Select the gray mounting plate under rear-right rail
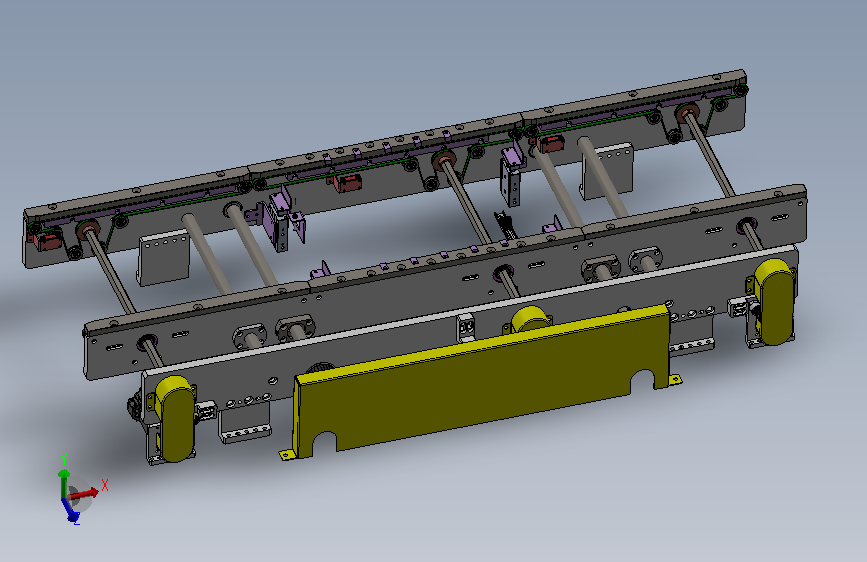Image resolution: width=867 pixels, height=562 pixels. pyautogui.click(x=608, y=170)
